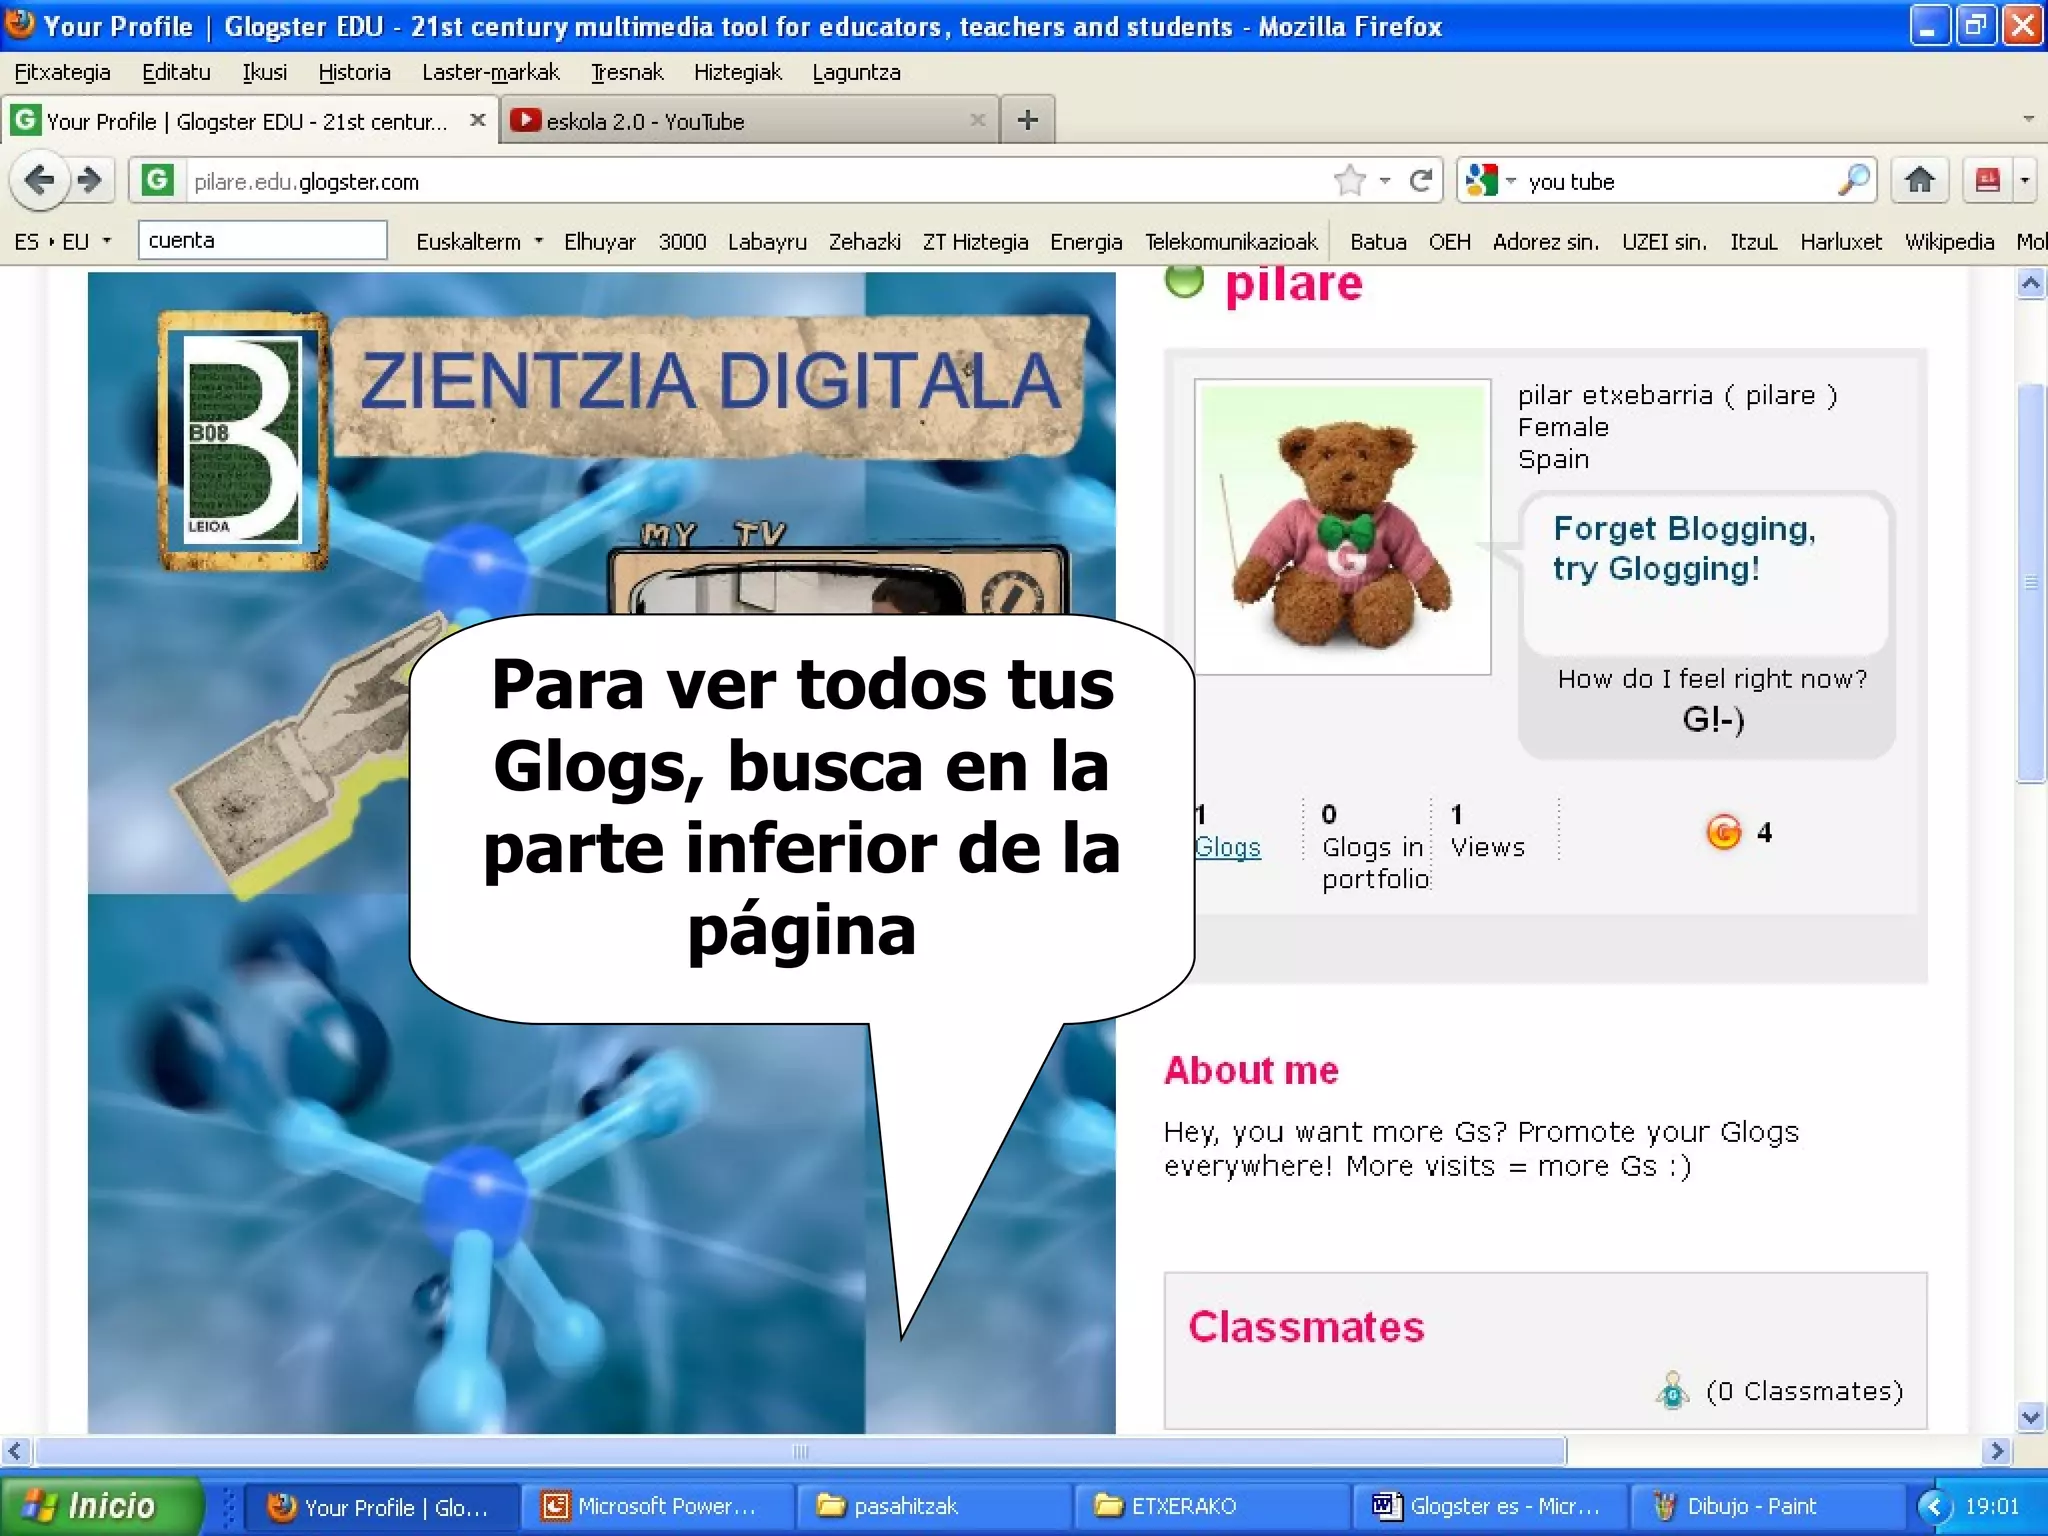Open a new tab with the plus button
The height and width of the screenshot is (1536, 2048).
click(x=1027, y=121)
